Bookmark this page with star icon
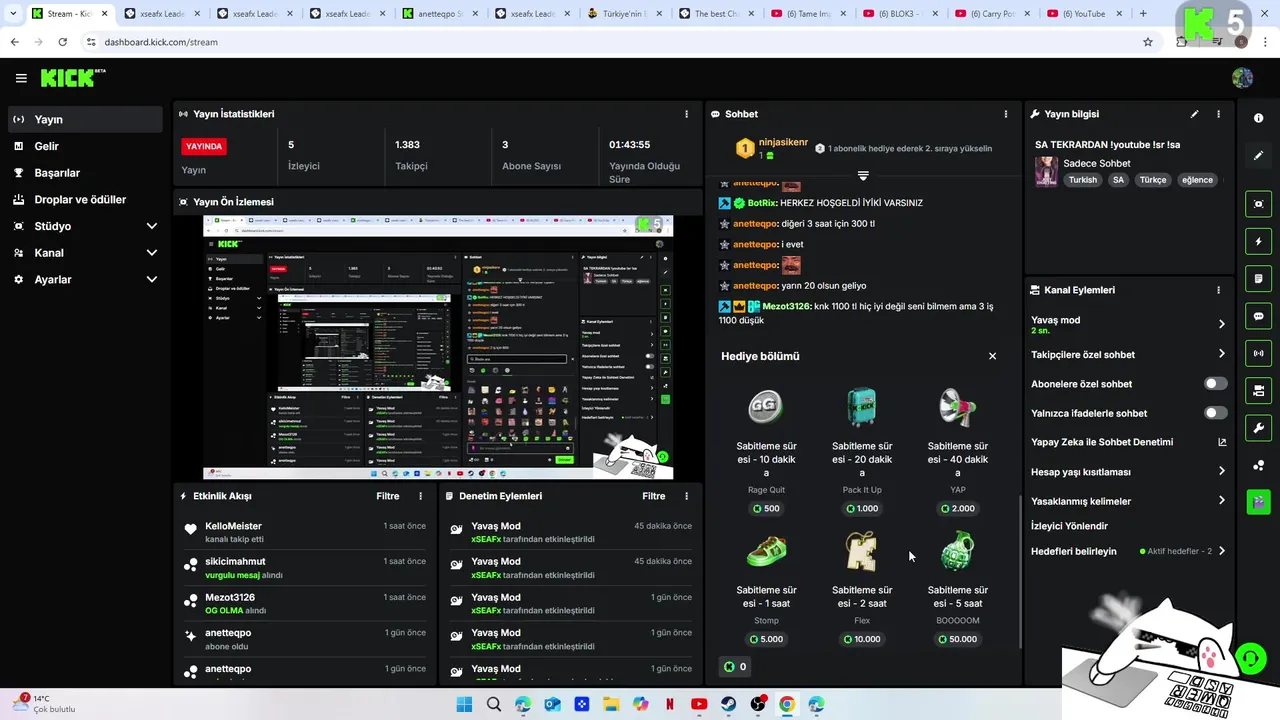This screenshot has height=720, width=1280. point(1148,42)
